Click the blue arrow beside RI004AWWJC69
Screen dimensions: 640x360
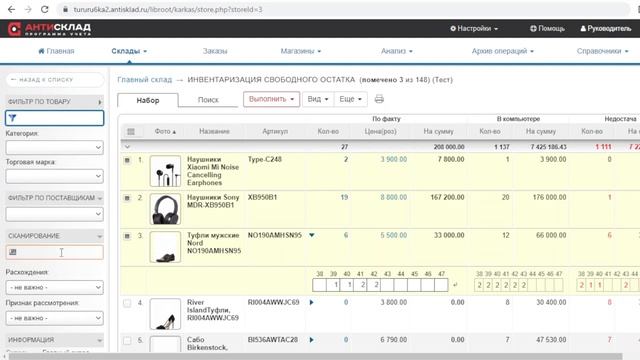coord(311,302)
